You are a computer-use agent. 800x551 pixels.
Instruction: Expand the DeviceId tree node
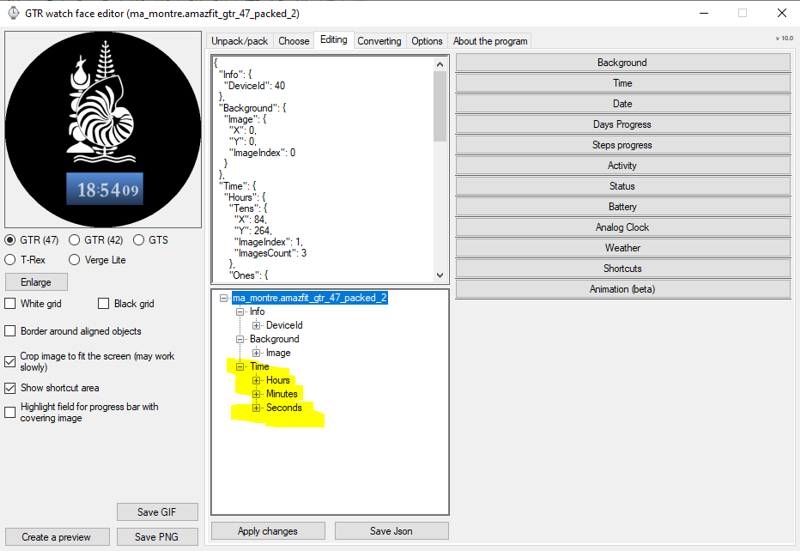point(256,325)
